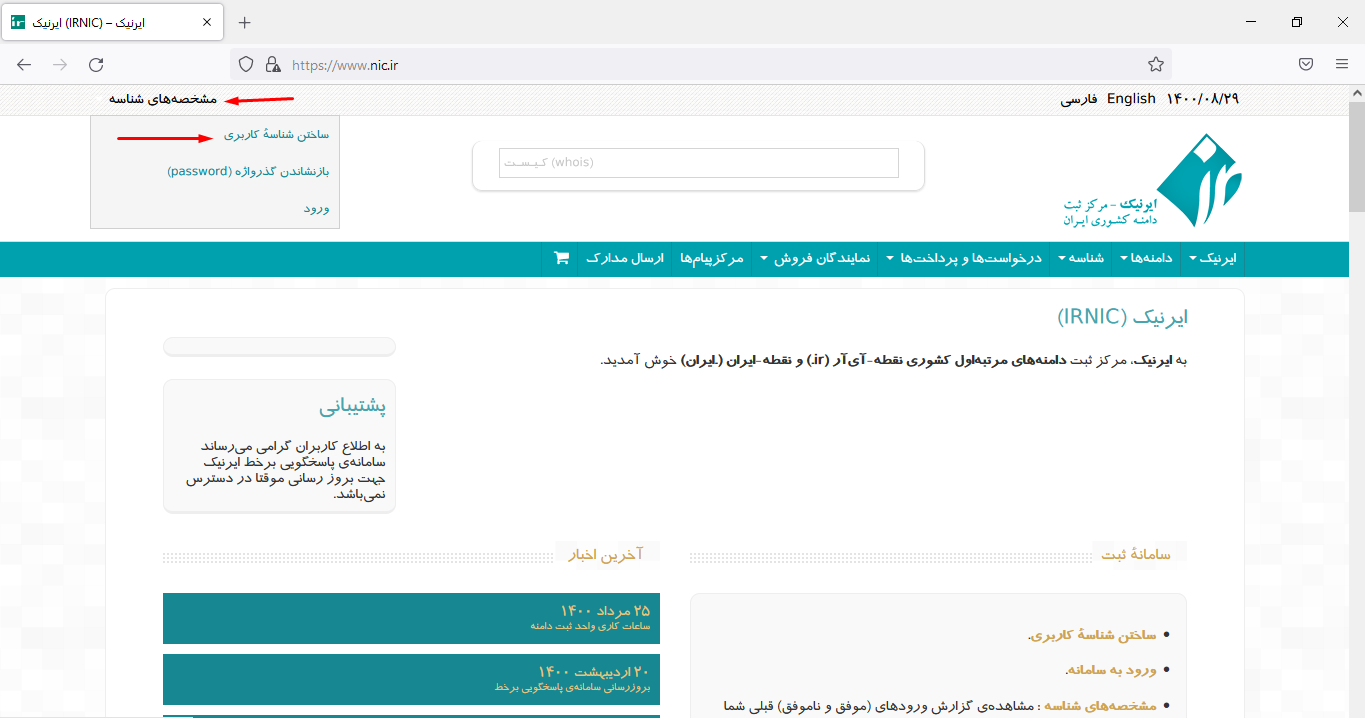Image resolution: width=1365 pixels, height=718 pixels.
Task: Open a new tab with plus button
Action: click(245, 23)
